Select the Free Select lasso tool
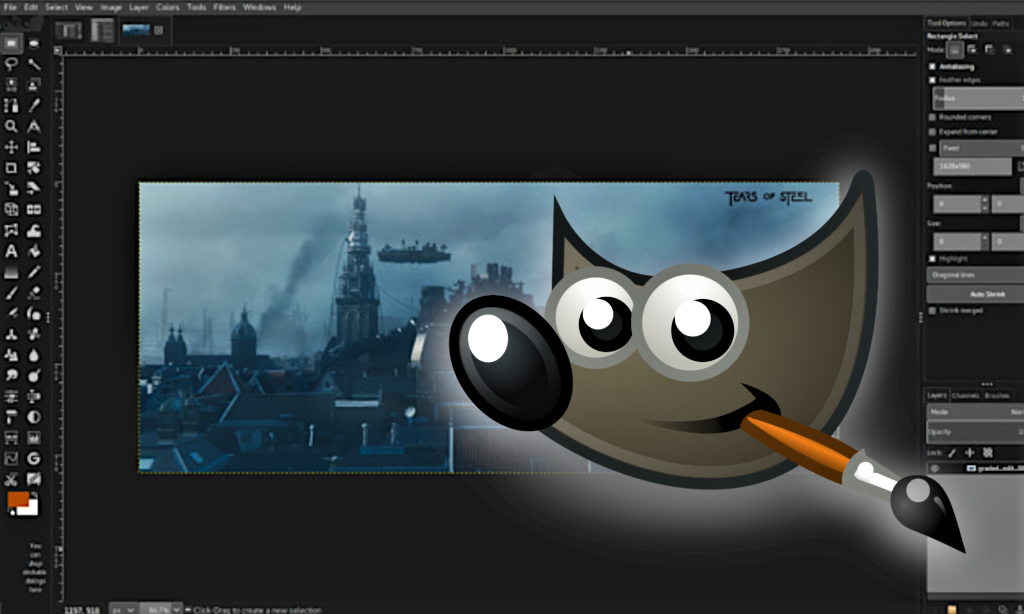The height and width of the screenshot is (614, 1024). pos(11,64)
